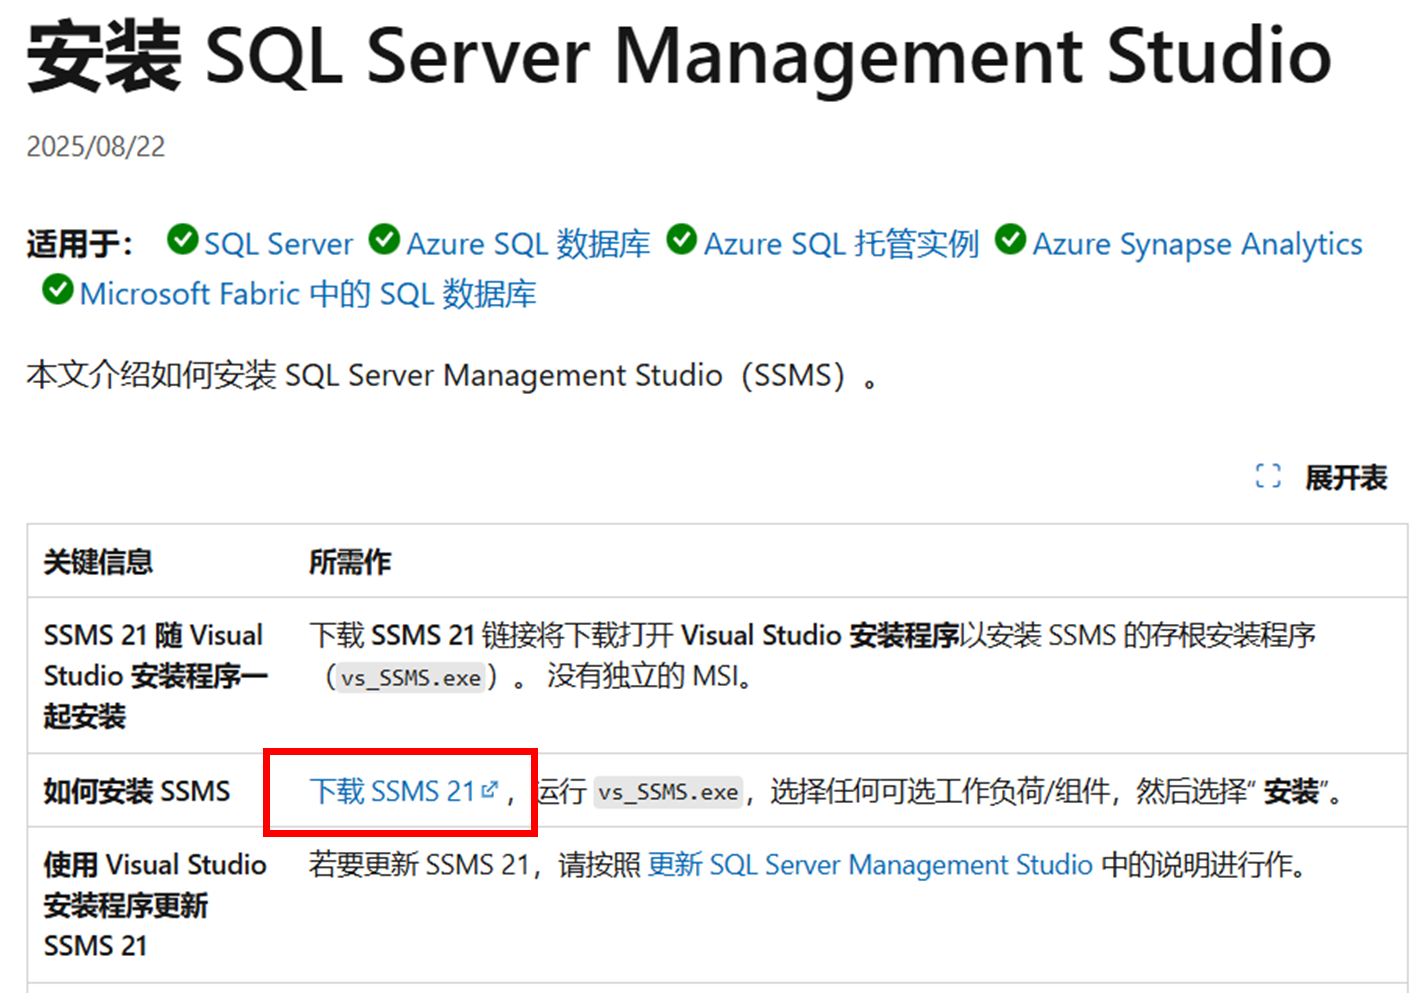This screenshot has width=1418, height=993.
Task: Open the Azure Synapse Analytics link
Action: 1197,244
